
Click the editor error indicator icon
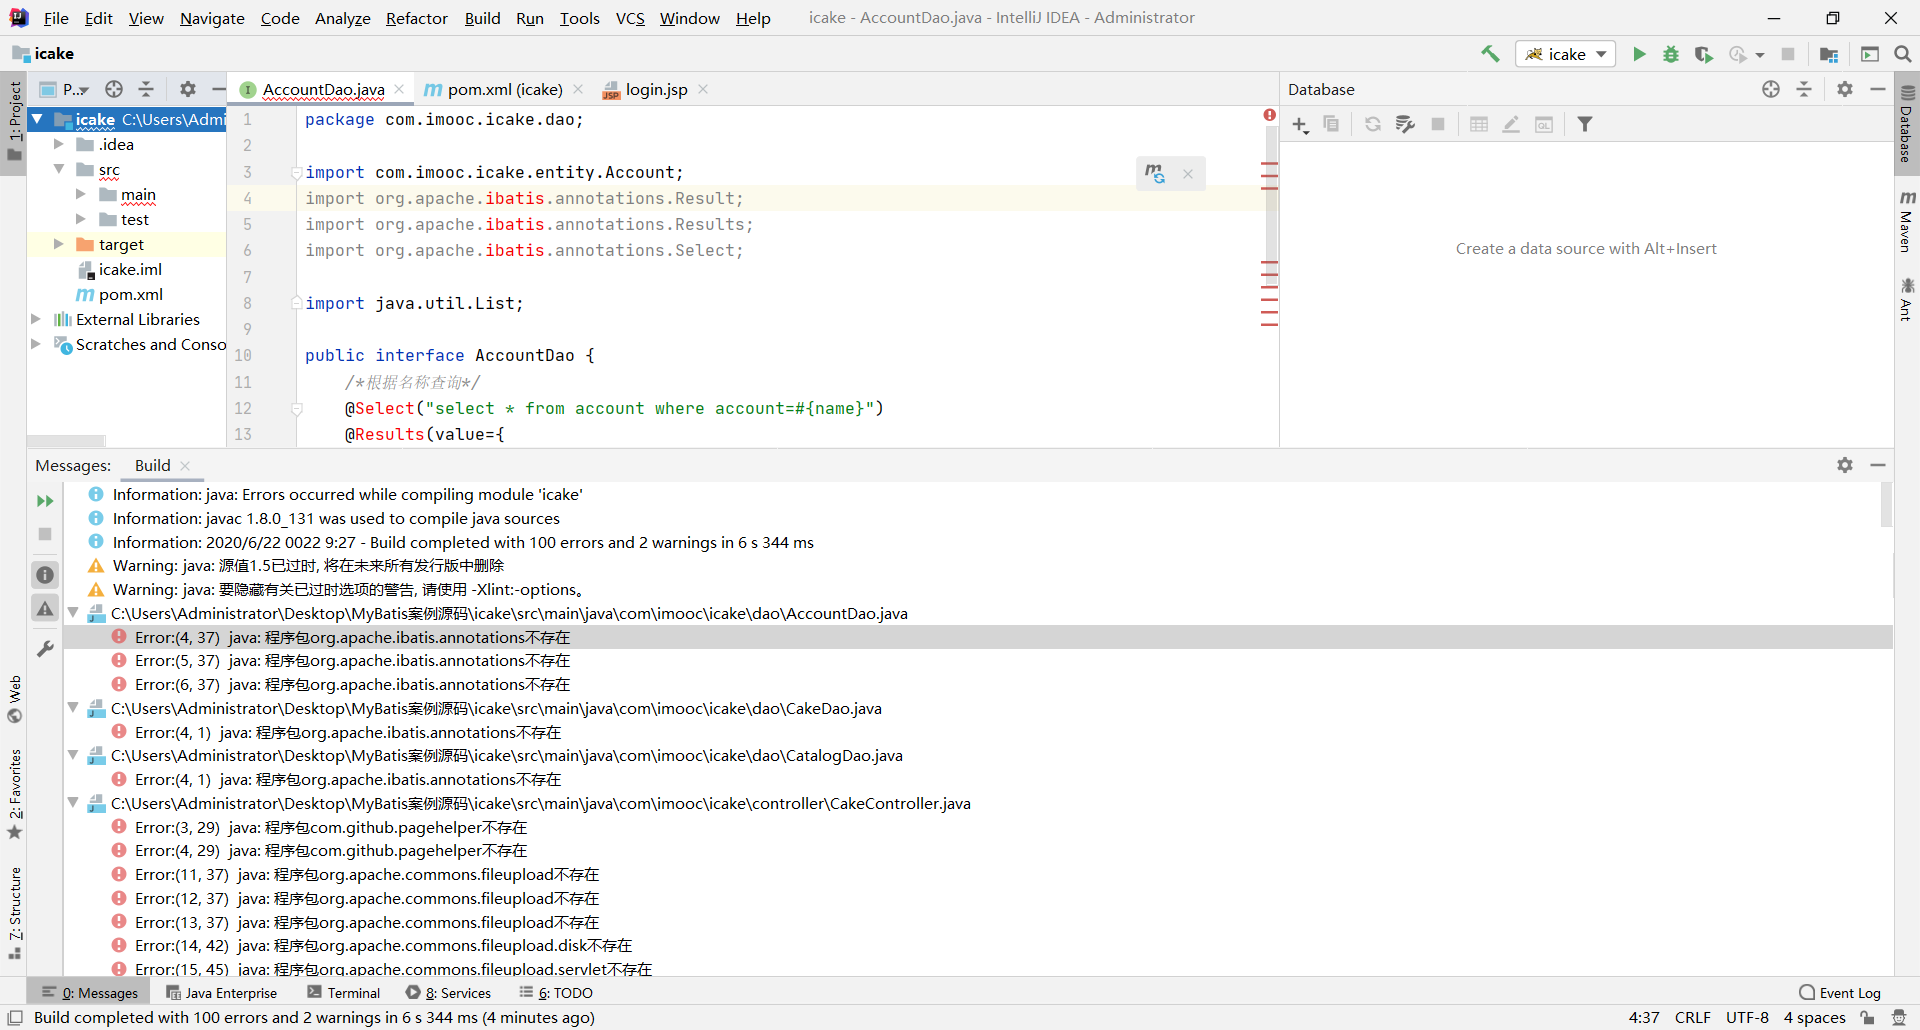click(1269, 115)
